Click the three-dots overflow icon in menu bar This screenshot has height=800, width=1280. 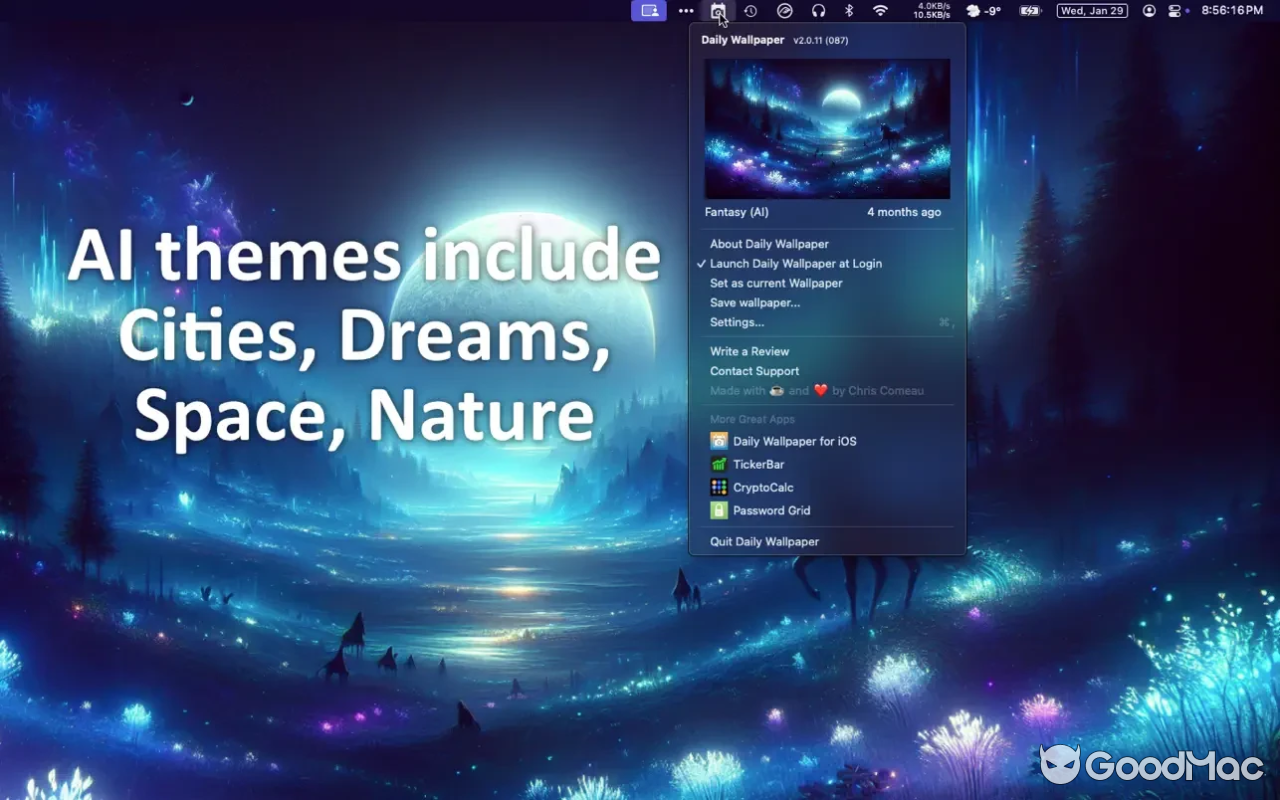686,11
